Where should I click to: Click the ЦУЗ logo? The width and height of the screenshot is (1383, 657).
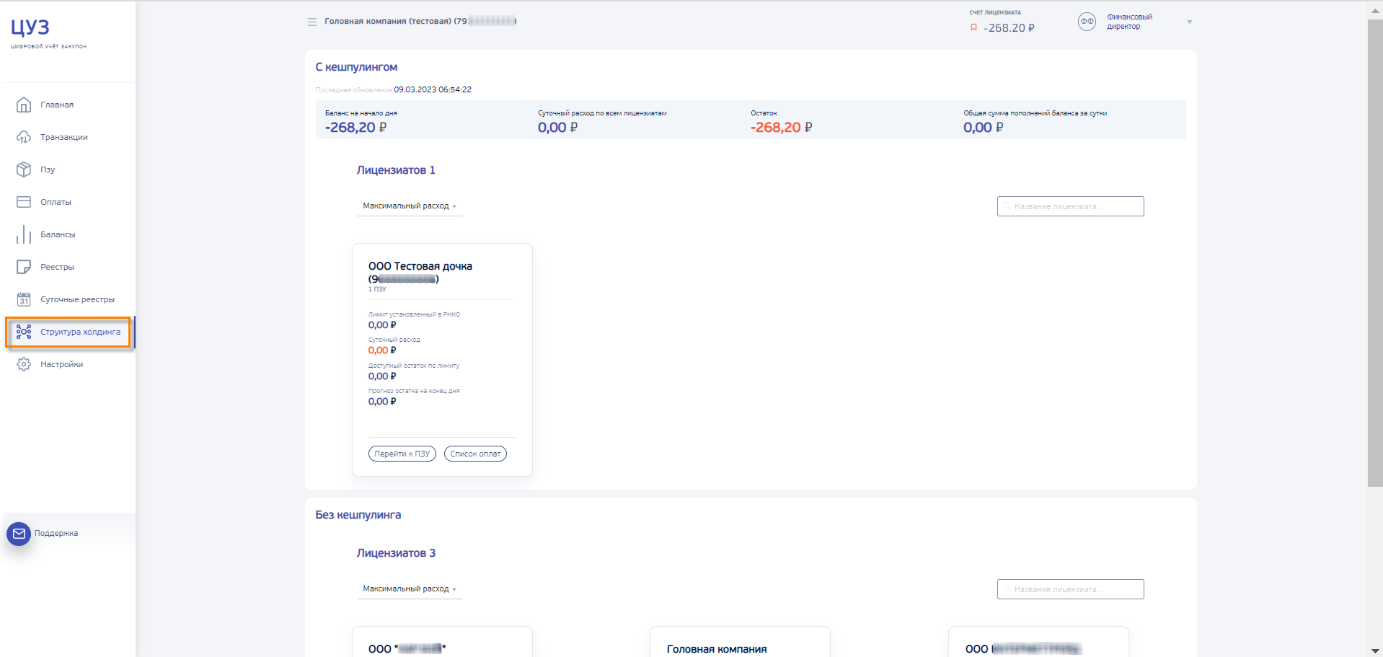pyautogui.click(x=30, y=28)
